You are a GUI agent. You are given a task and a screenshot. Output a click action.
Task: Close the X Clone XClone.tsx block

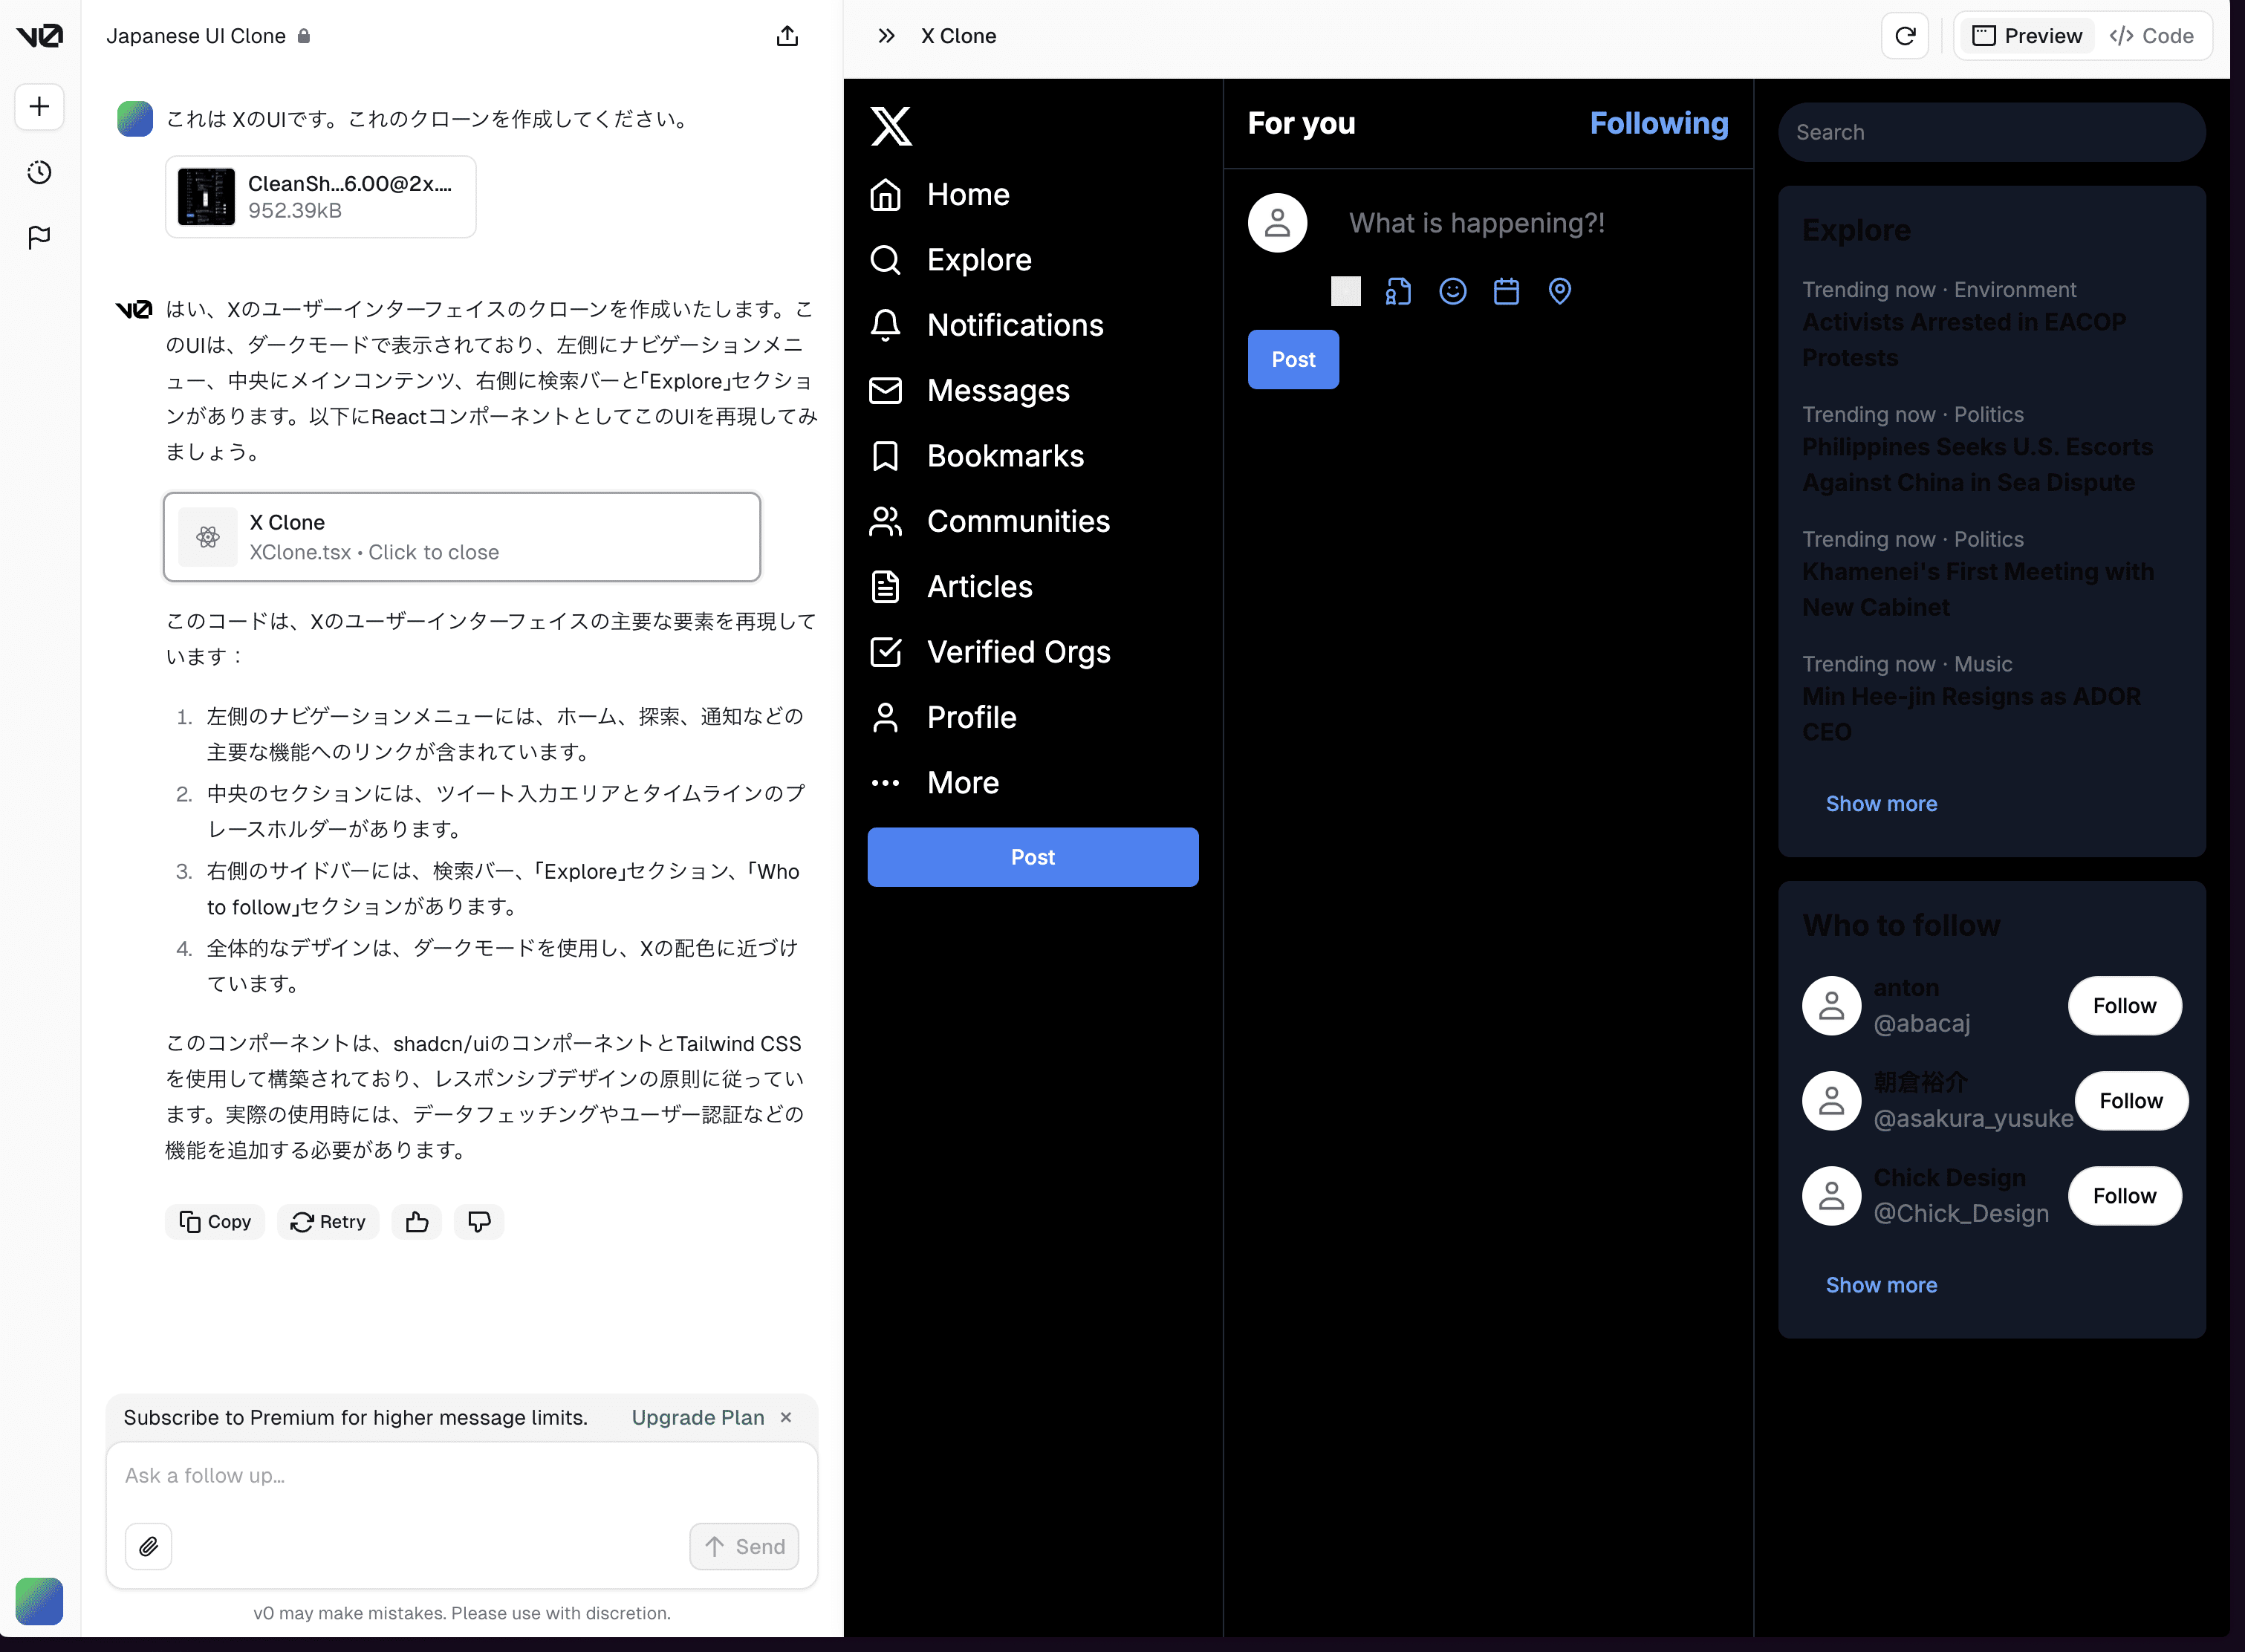pos(461,537)
